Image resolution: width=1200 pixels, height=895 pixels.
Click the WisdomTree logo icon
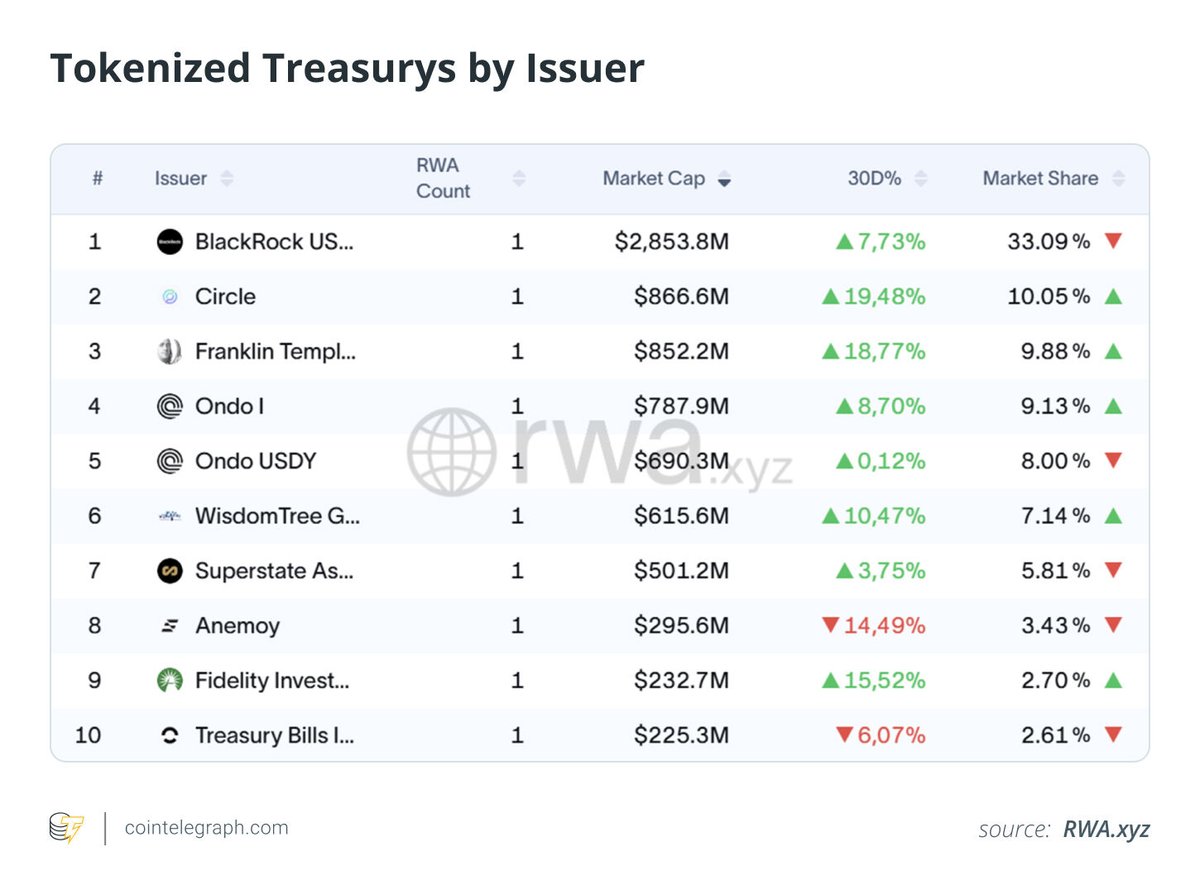coord(170,516)
